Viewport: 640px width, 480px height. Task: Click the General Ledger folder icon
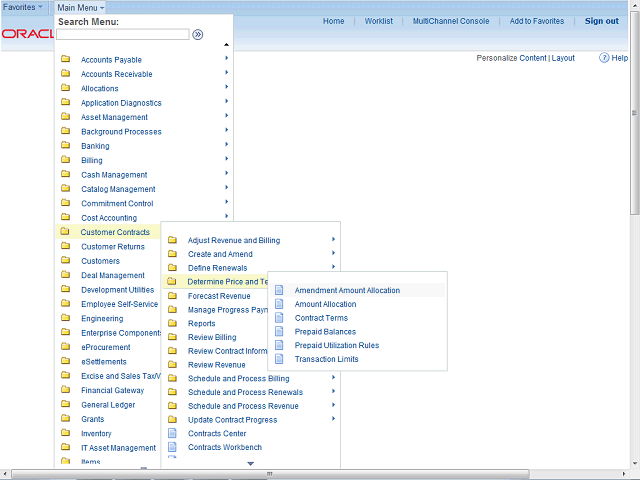[x=65, y=404]
